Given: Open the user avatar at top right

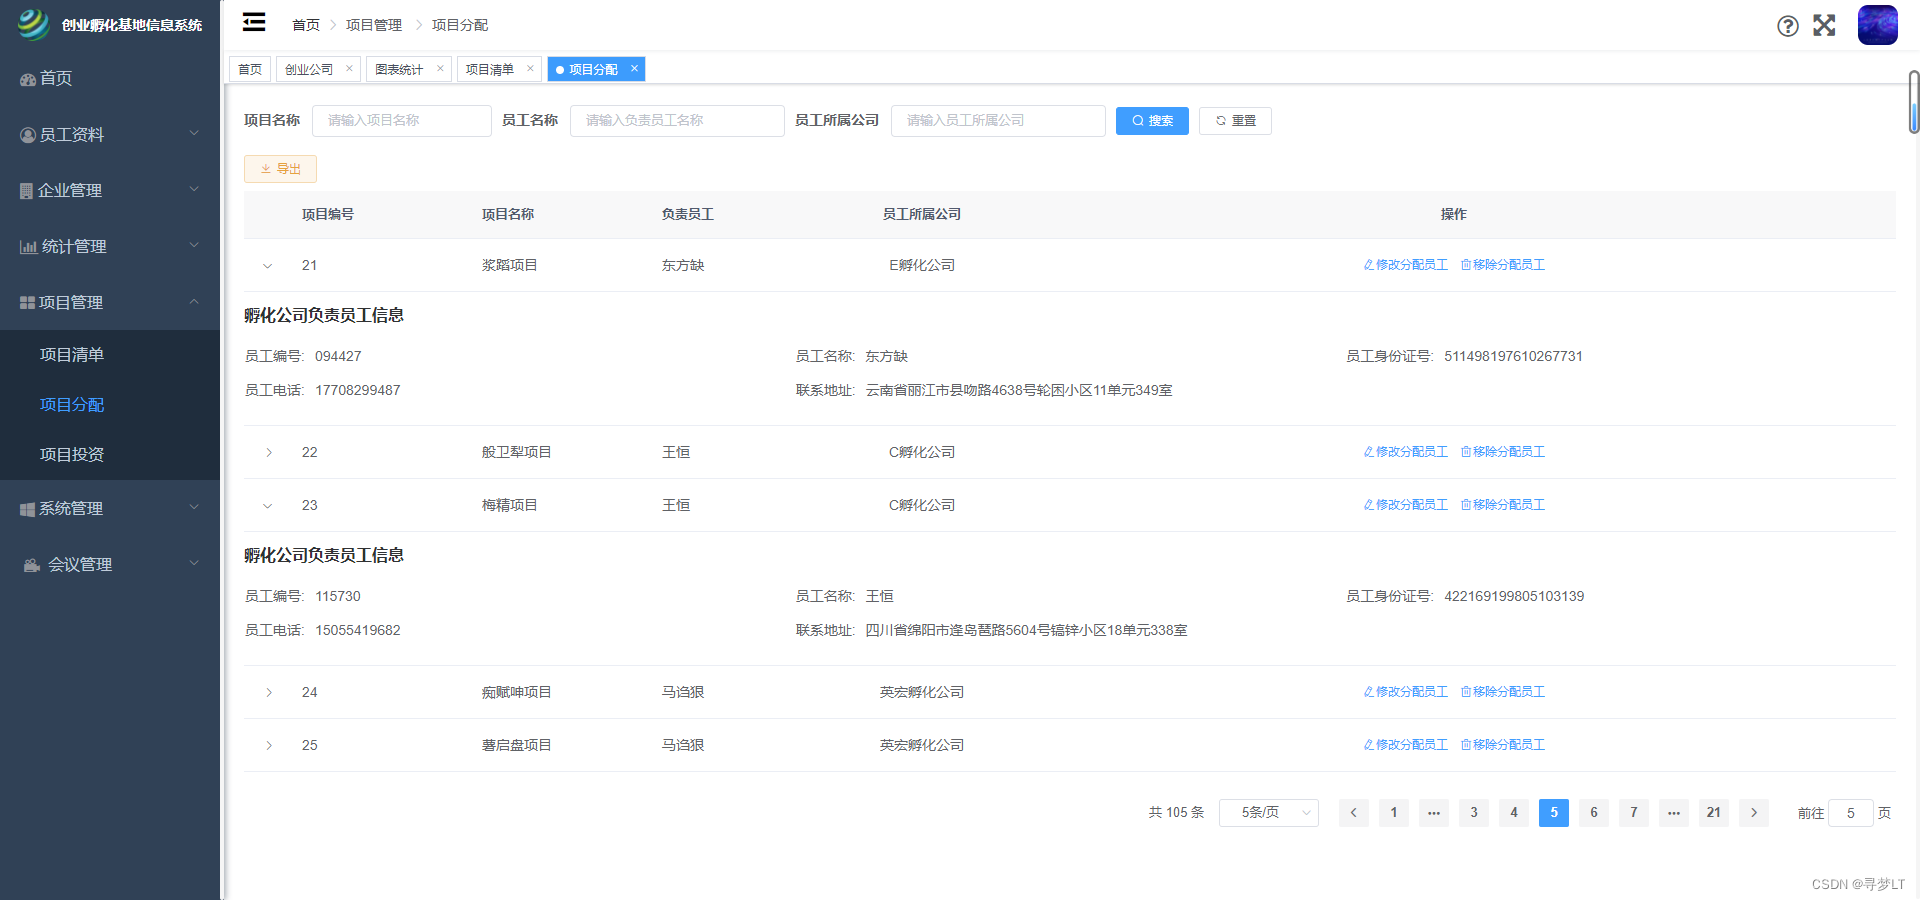Looking at the screenshot, I should (x=1878, y=25).
